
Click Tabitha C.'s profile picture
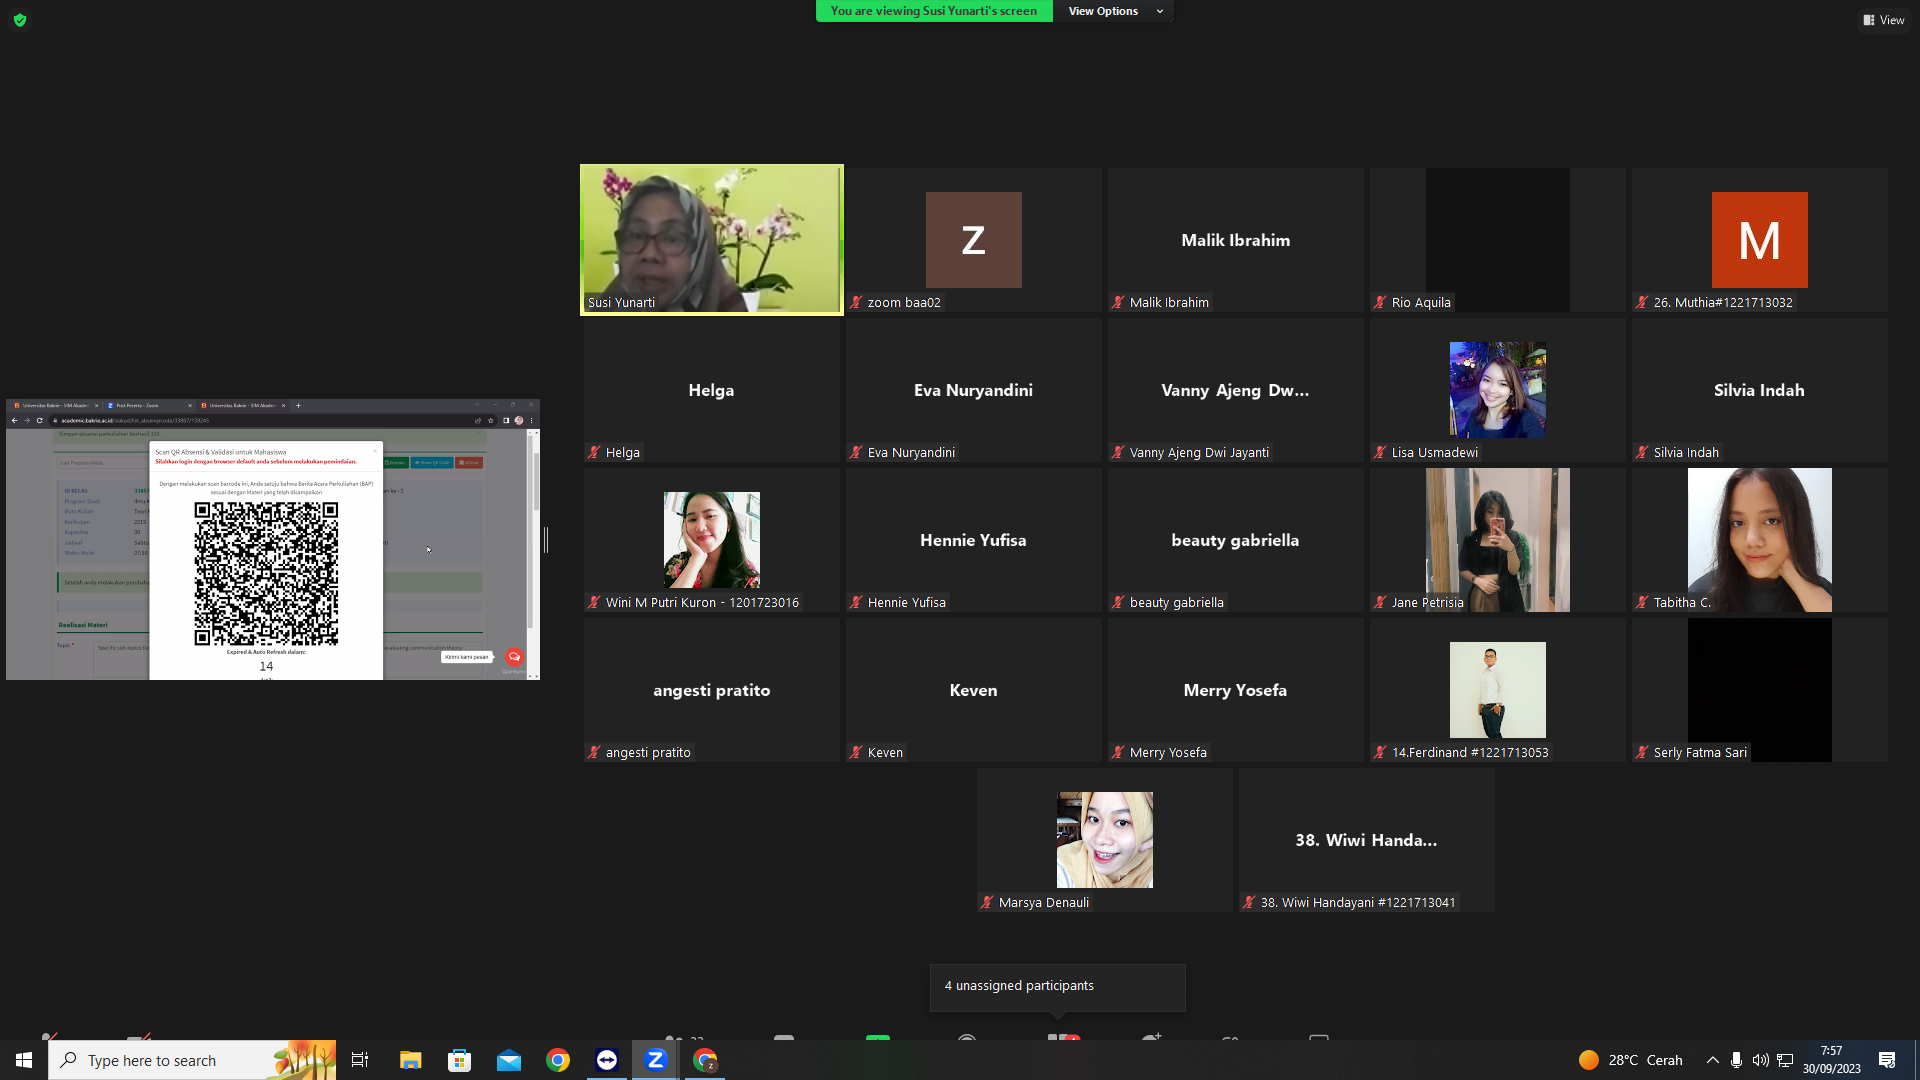[1760, 540]
